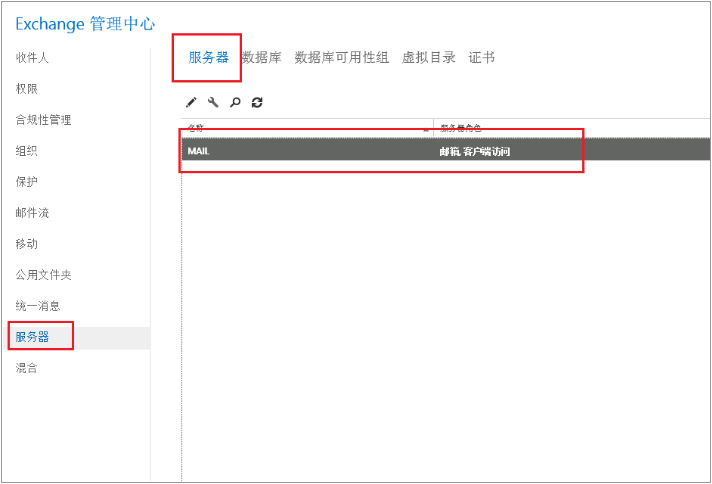The width and height of the screenshot is (712, 484).
Task: Open the 服务器 tab at top
Action: [208, 58]
